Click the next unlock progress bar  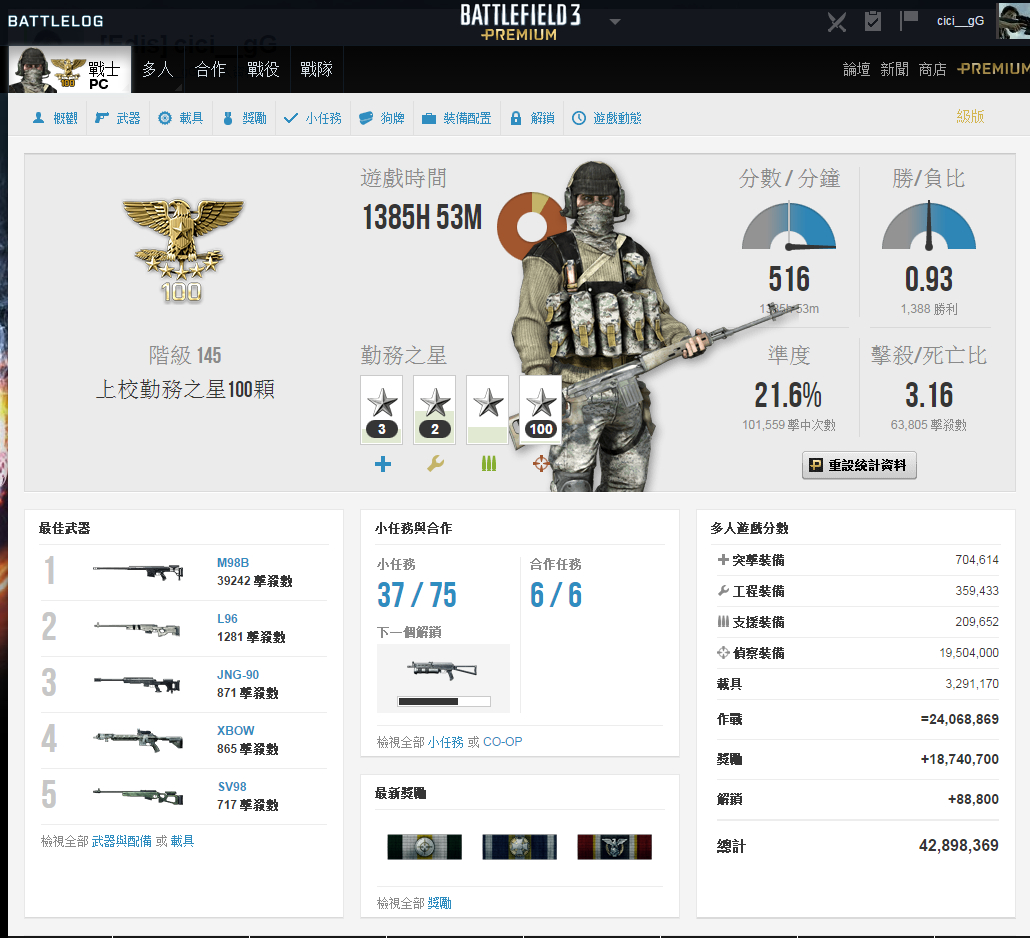pyautogui.click(x=444, y=702)
